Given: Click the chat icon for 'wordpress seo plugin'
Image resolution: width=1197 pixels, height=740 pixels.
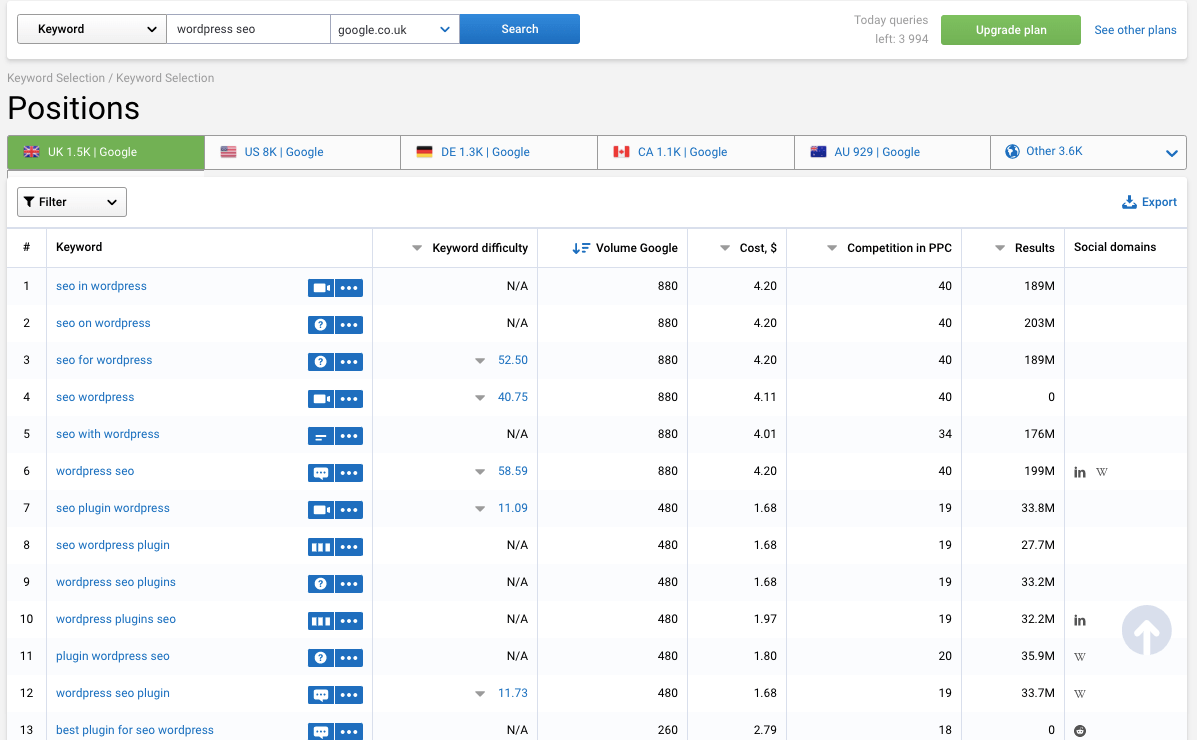Looking at the screenshot, I should (321, 695).
